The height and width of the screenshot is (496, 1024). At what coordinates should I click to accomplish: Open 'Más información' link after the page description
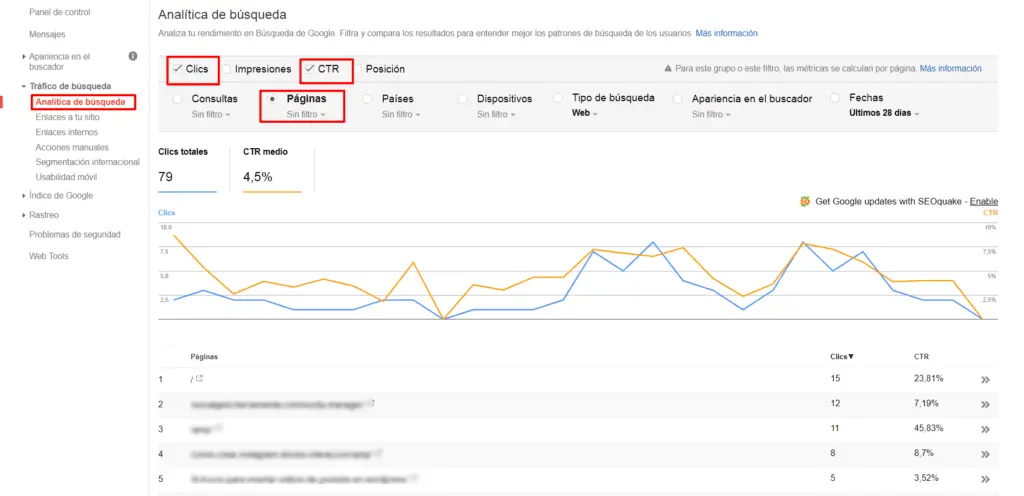[727, 33]
